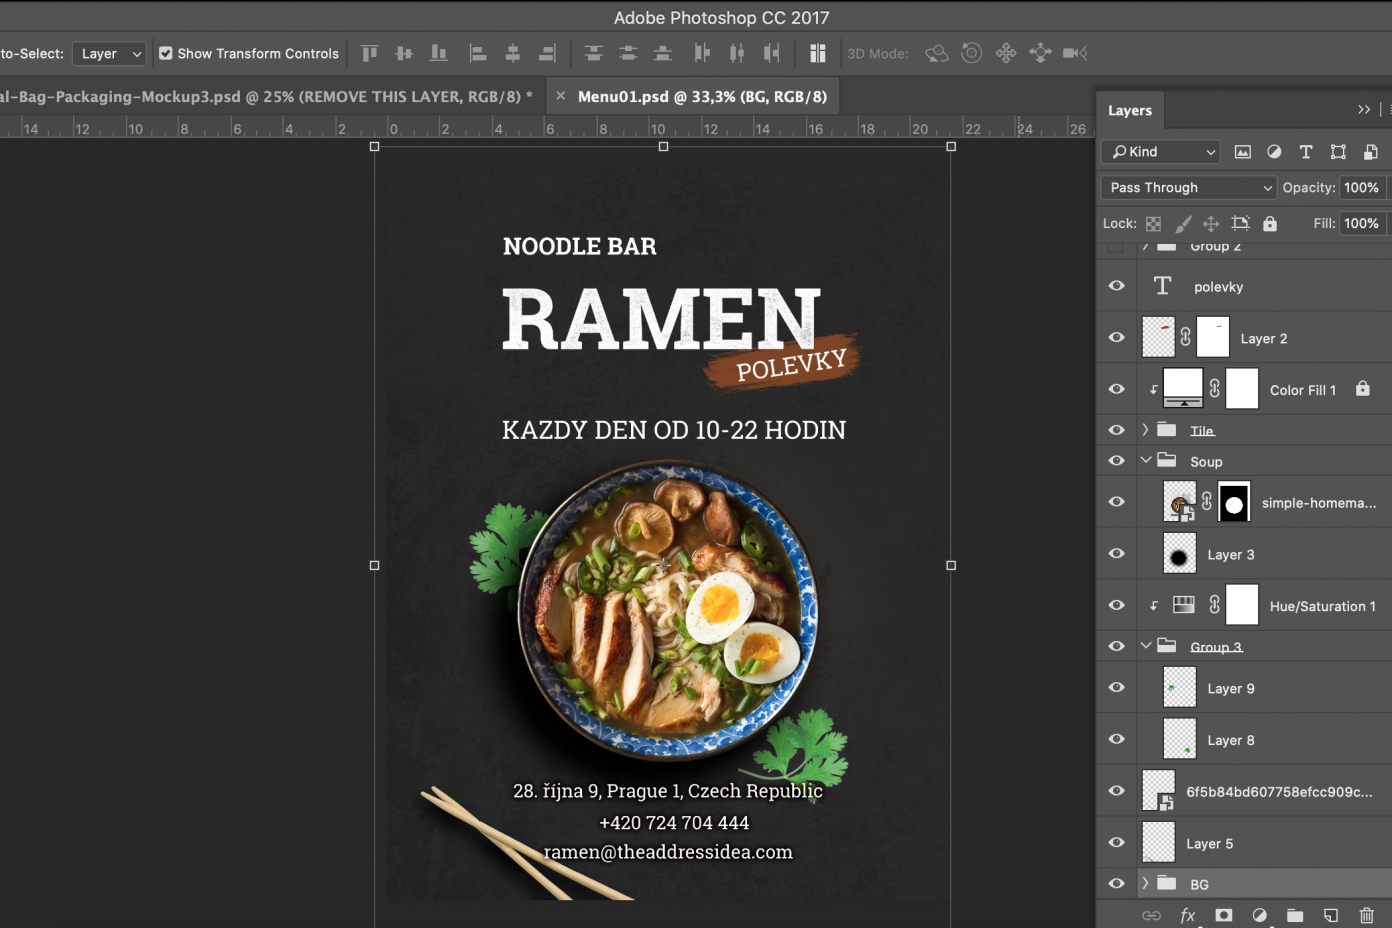Click the lock transparent pixels icon
The width and height of the screenshot is (1392, 928).
coord(1153,224)
